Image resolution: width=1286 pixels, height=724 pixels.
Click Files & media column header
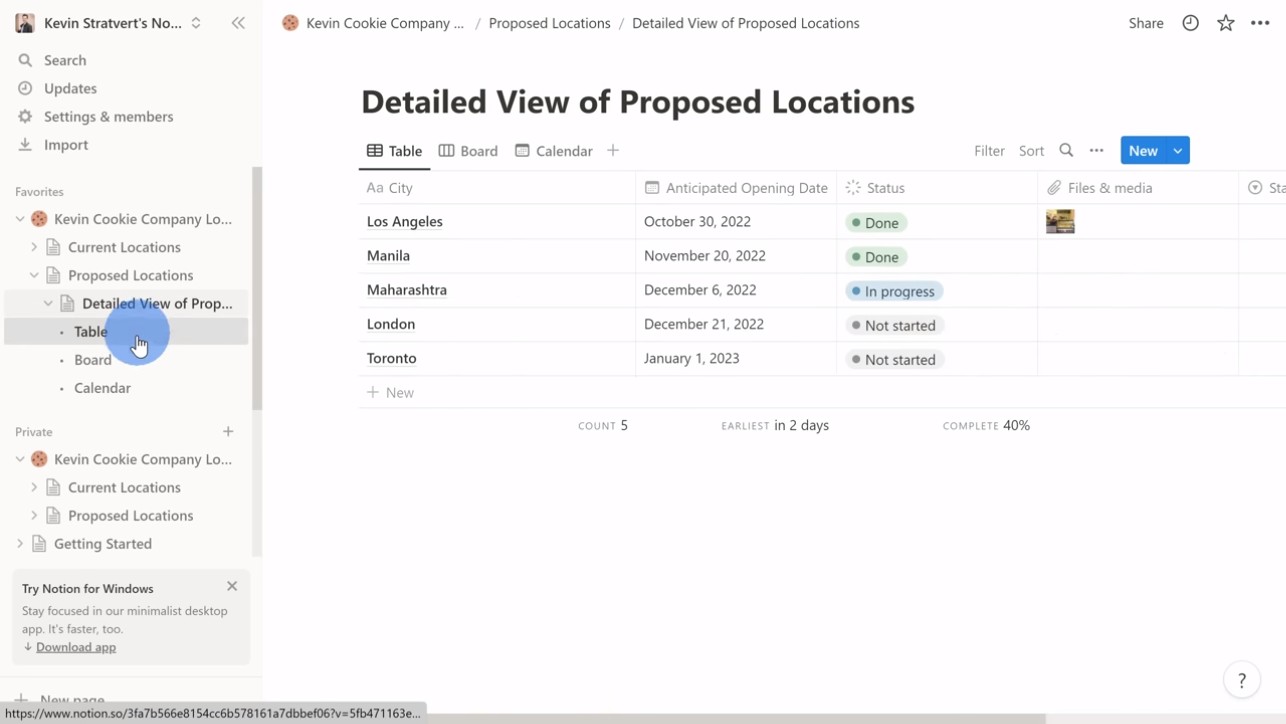(x=1138, y=188)
